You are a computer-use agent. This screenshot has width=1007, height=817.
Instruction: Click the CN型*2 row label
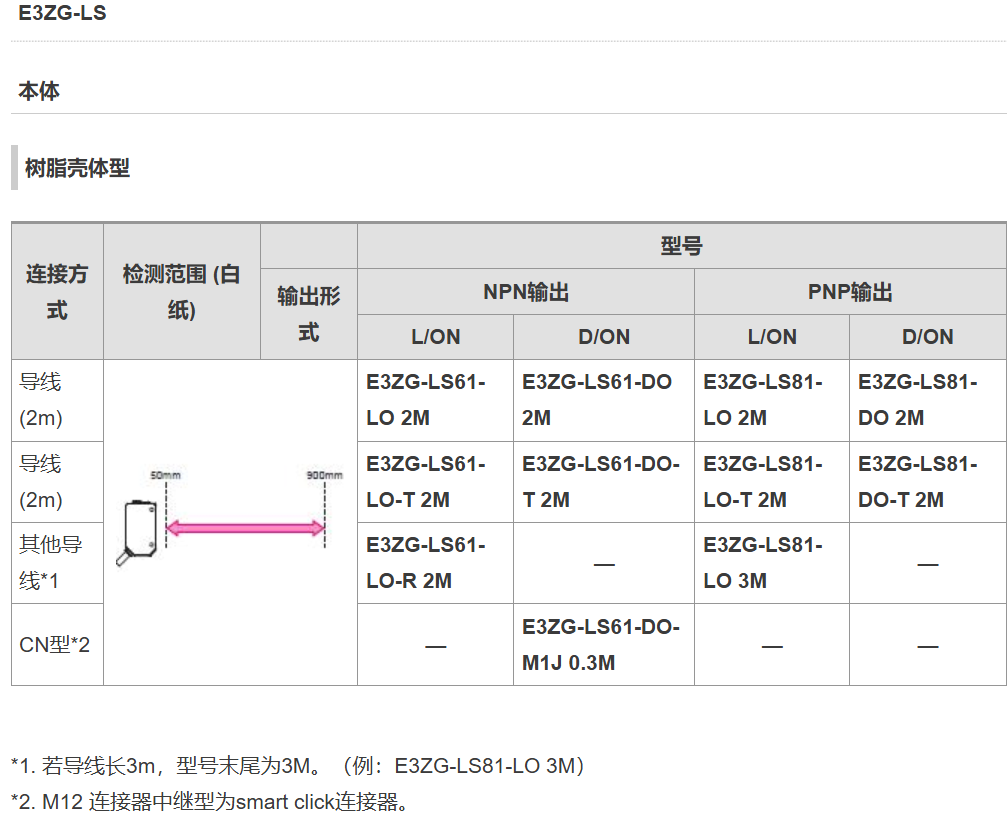(x=55, y=645)
